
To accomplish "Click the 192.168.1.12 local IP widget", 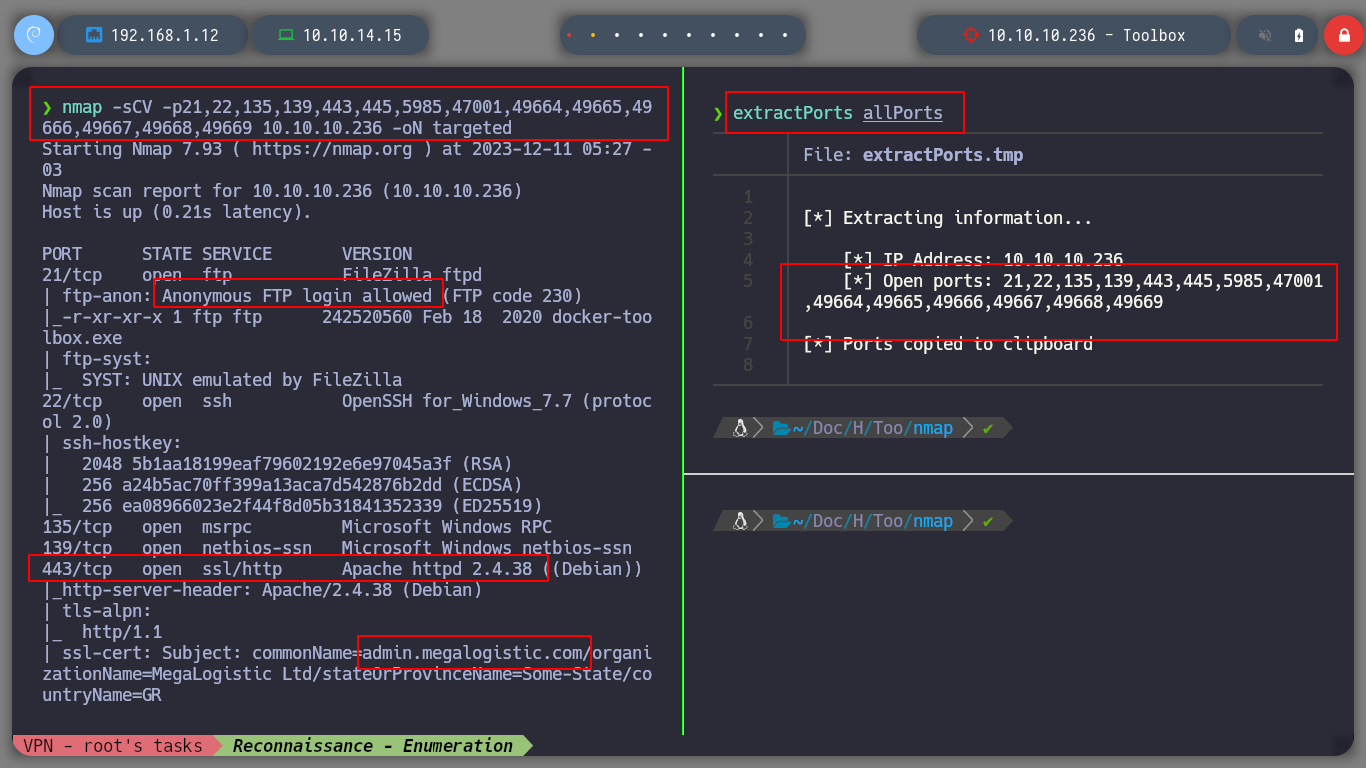I will click(153, 35).
